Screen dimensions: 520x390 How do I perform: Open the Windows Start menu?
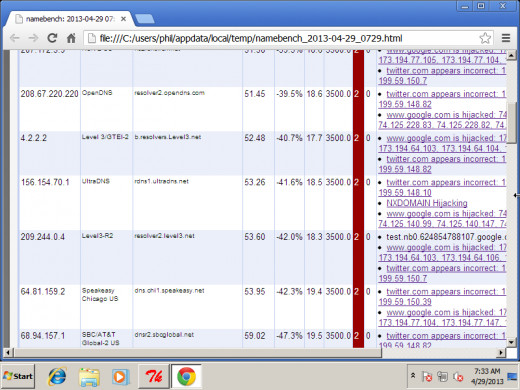click(18, 377)
